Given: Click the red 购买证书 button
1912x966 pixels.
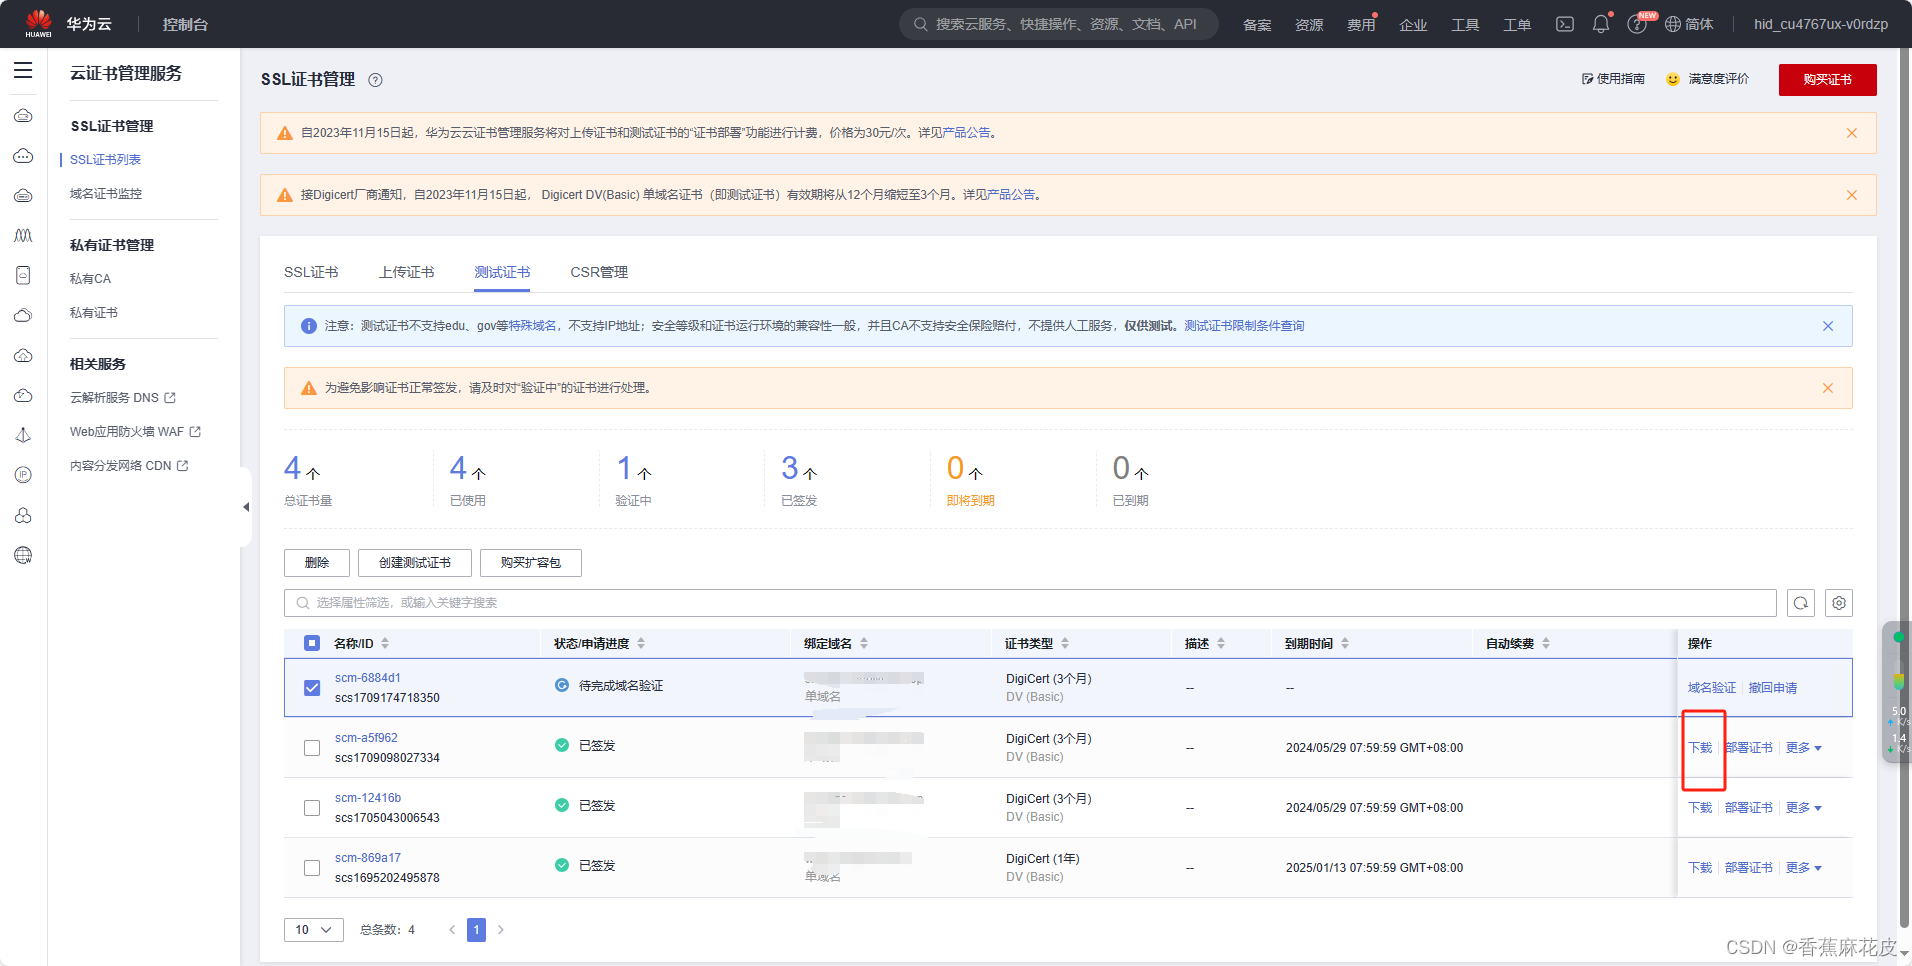Looking at the screenshot, I should click(x=1826, y=80).
